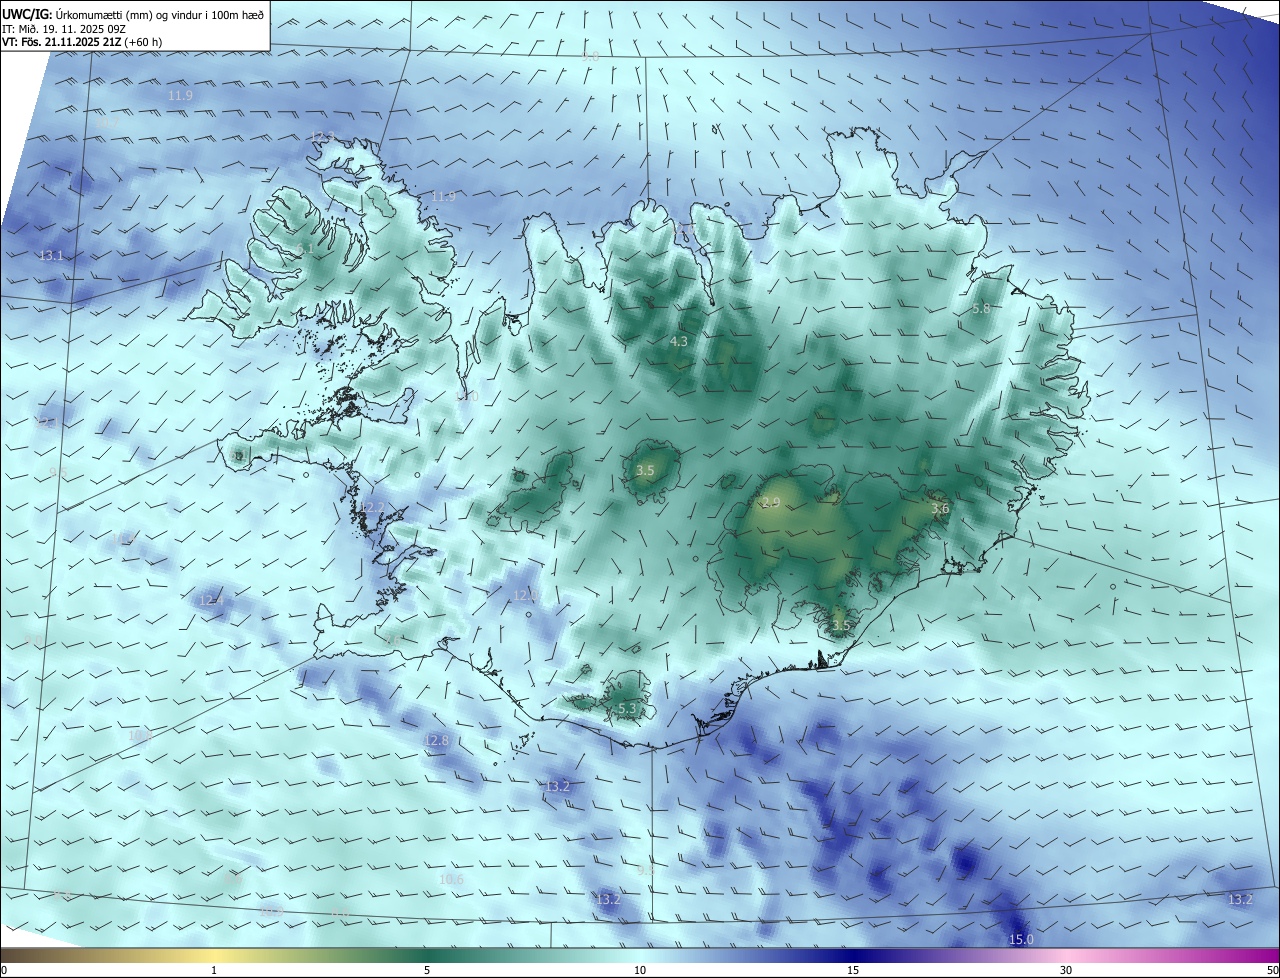This screenshot has width=1280, height=978.
Task: Click the 10 tick on the color scale
Action: (640, 970)
